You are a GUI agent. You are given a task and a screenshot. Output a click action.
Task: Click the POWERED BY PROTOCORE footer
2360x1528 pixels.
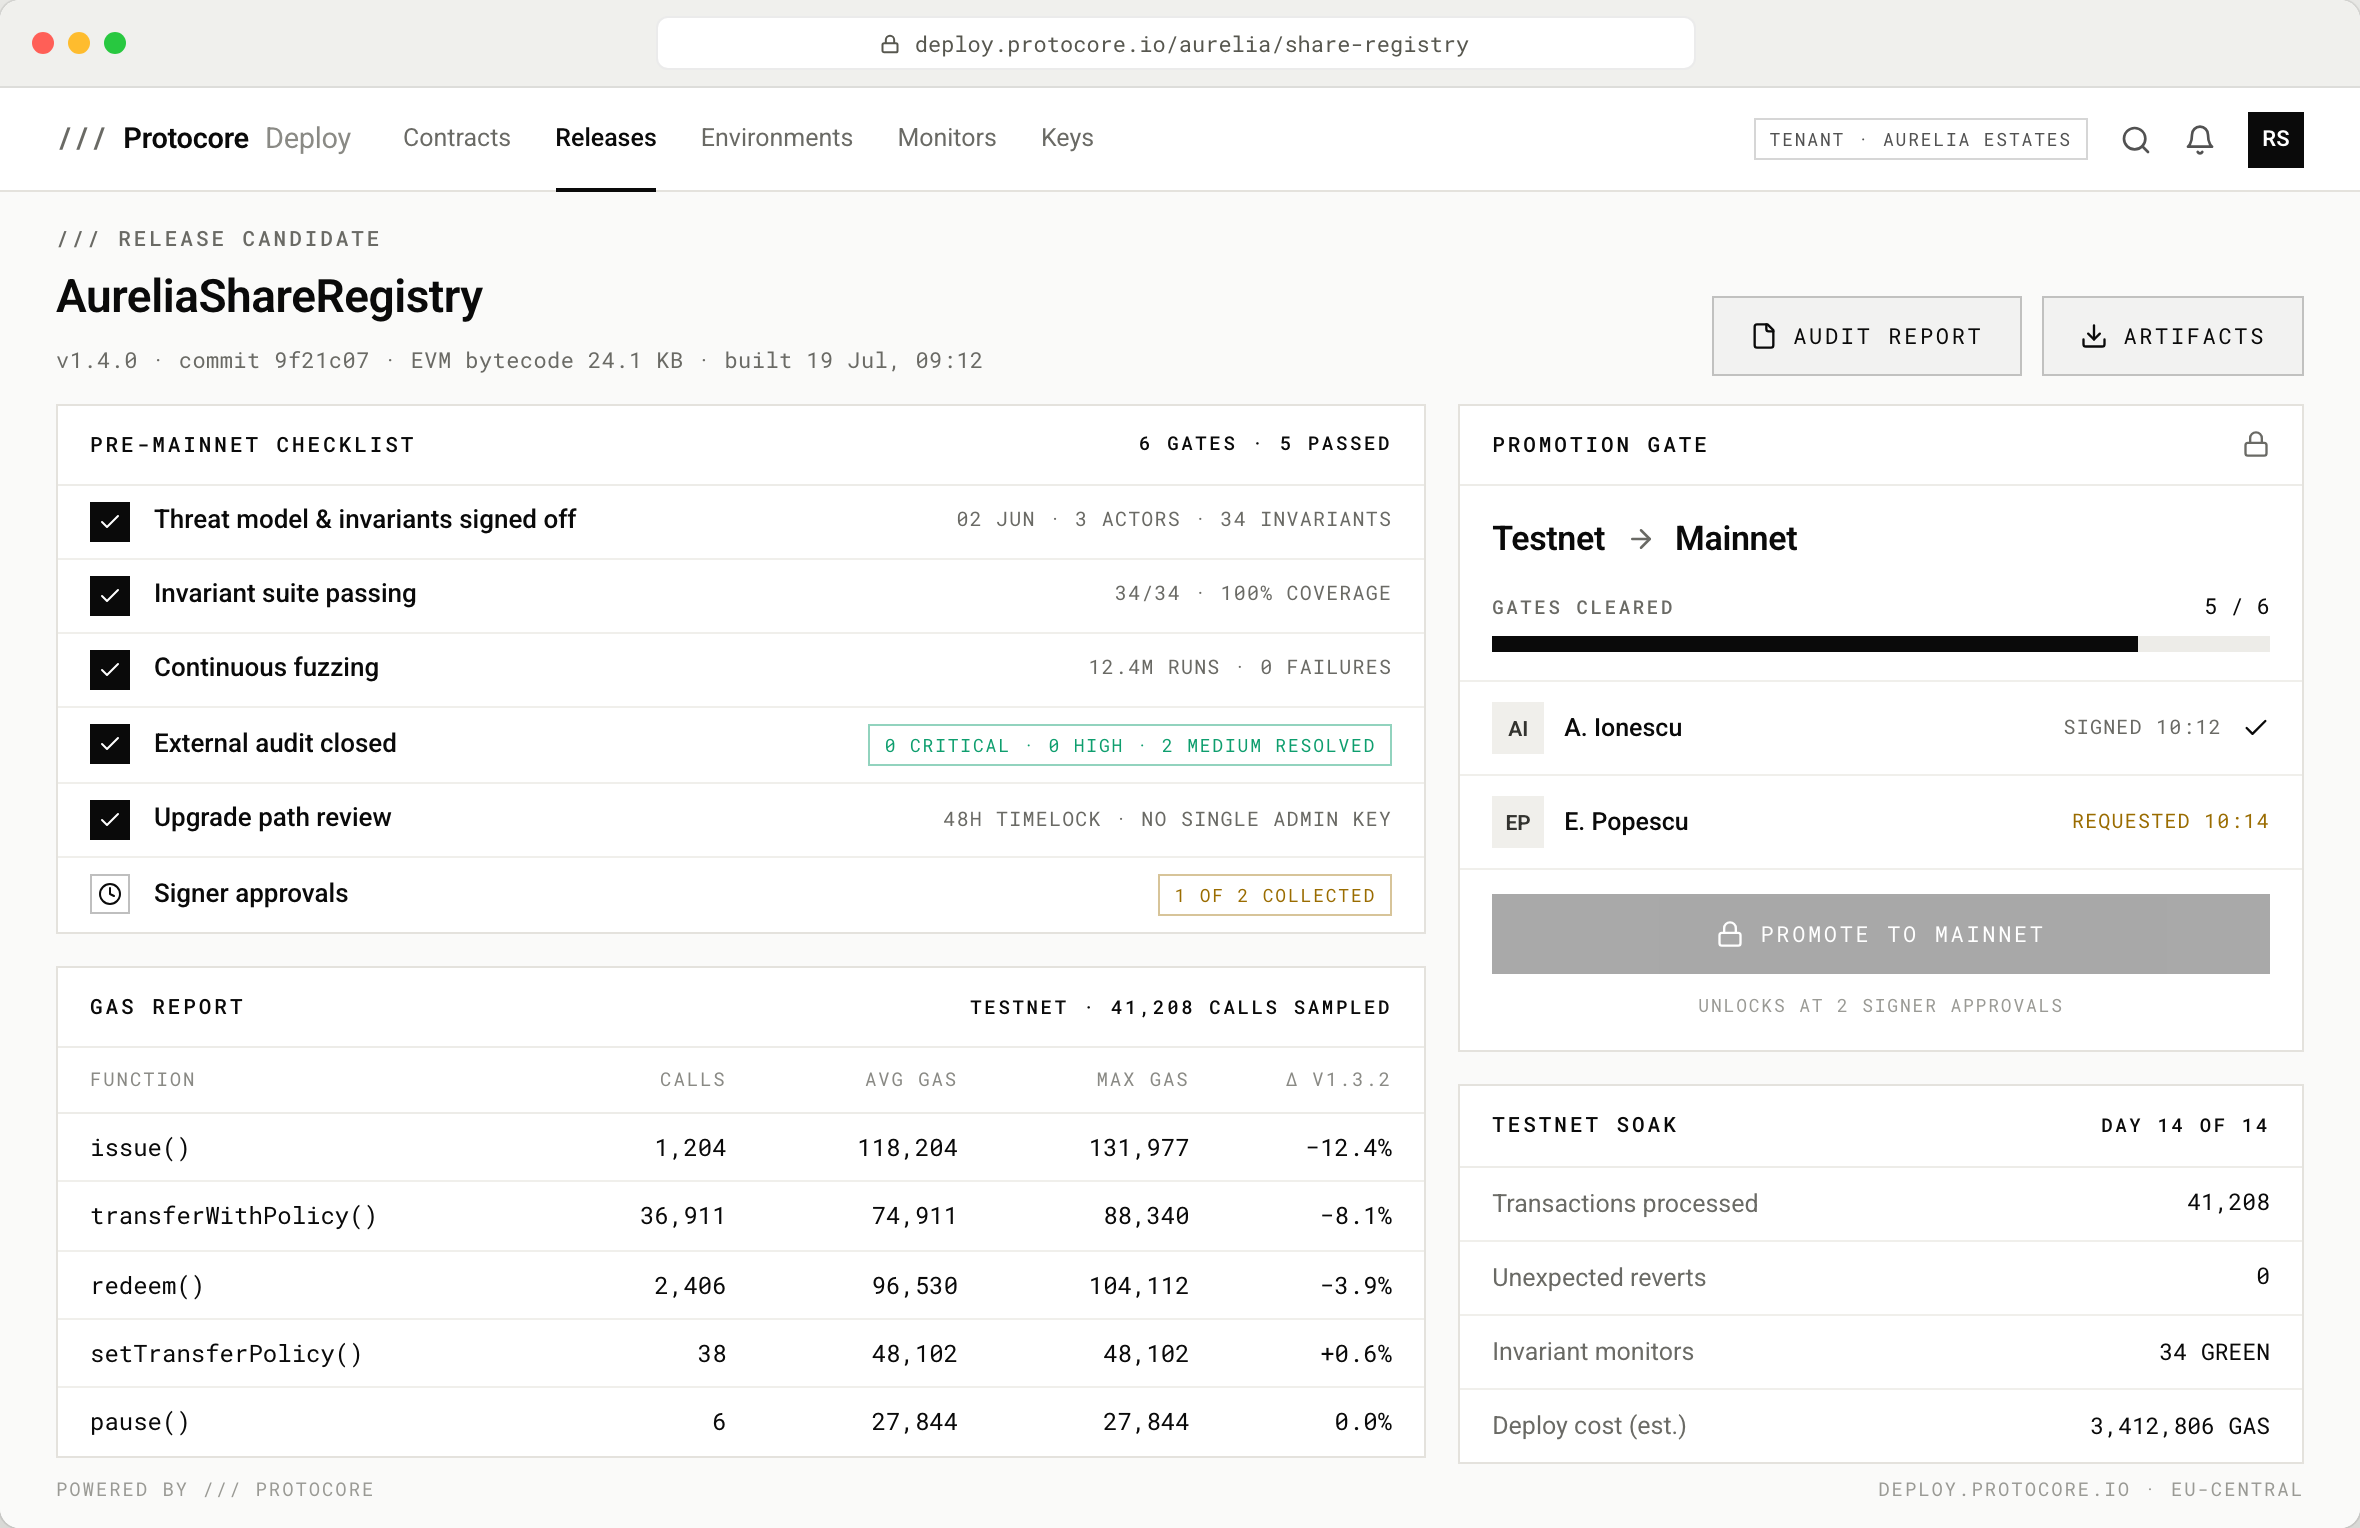[215, 1490]
